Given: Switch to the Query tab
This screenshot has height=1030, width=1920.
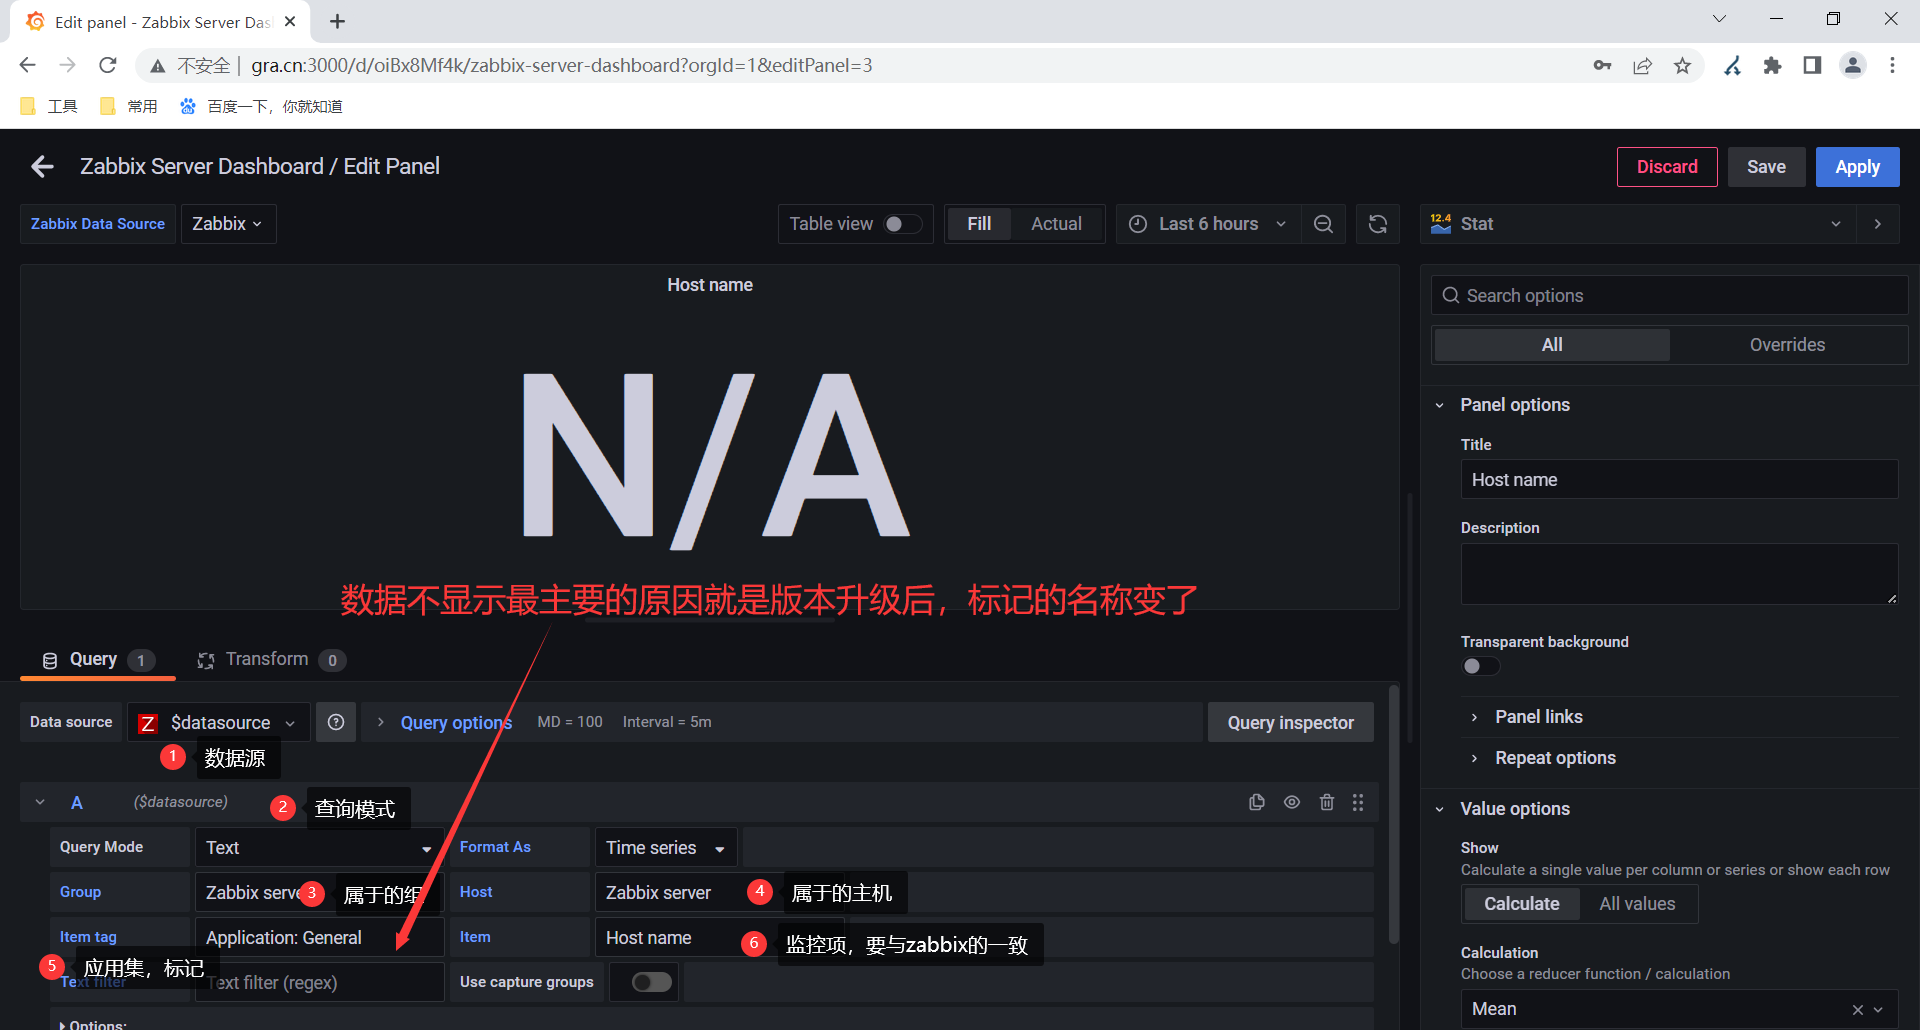Looking at the screenshot, I should click(97, 660).
